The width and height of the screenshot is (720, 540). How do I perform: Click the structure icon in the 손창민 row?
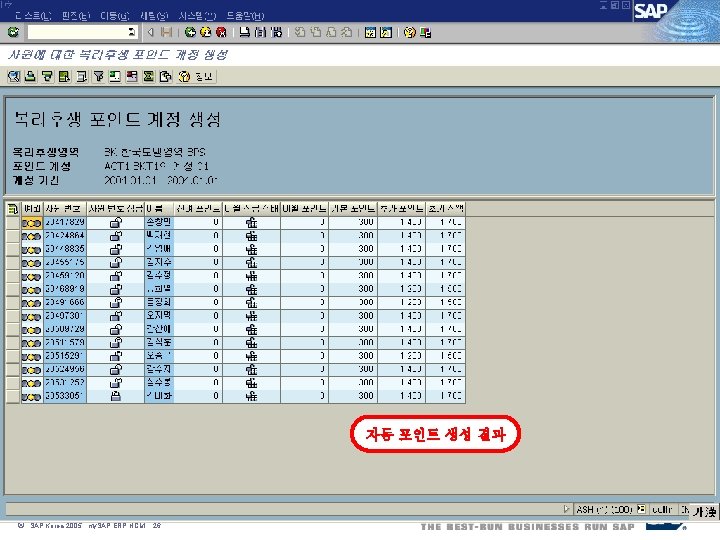[251, 223]
